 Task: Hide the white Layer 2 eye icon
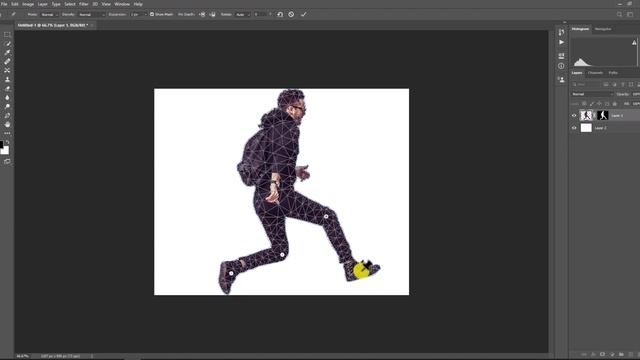[574, 128]
